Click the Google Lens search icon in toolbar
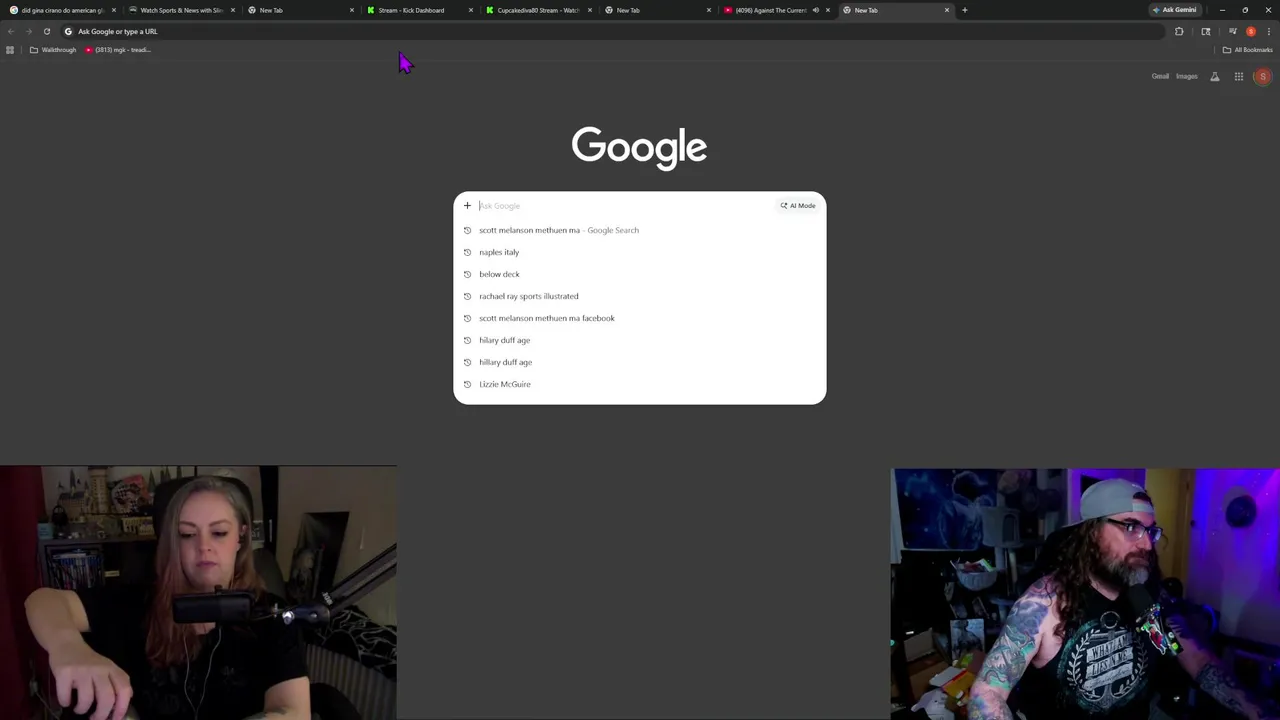1280x720 pixels. point(1206,31)
